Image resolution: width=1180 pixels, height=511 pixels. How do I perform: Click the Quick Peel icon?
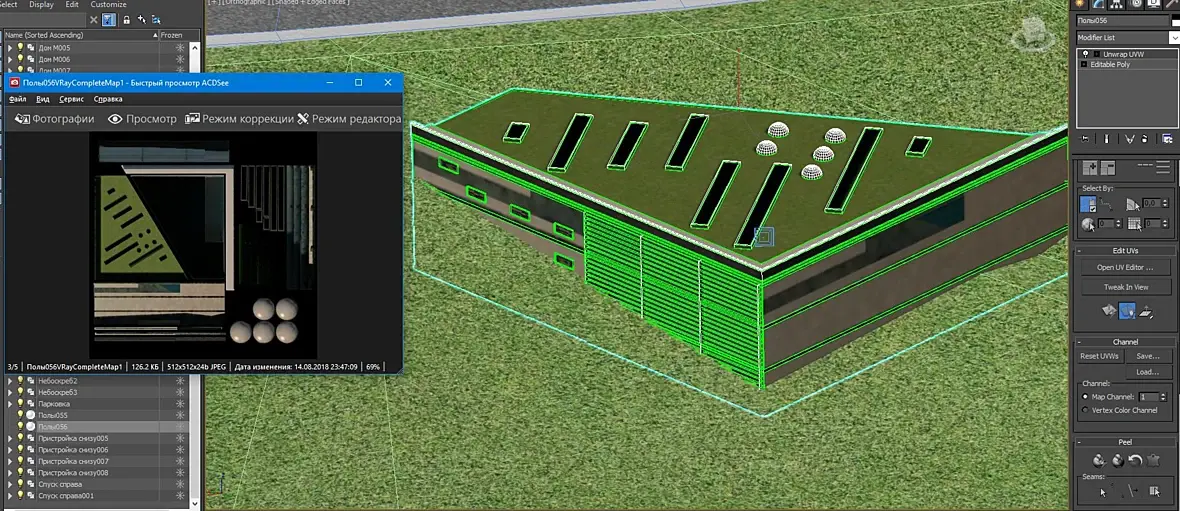pyautogui.click(x=1099, y=461)
